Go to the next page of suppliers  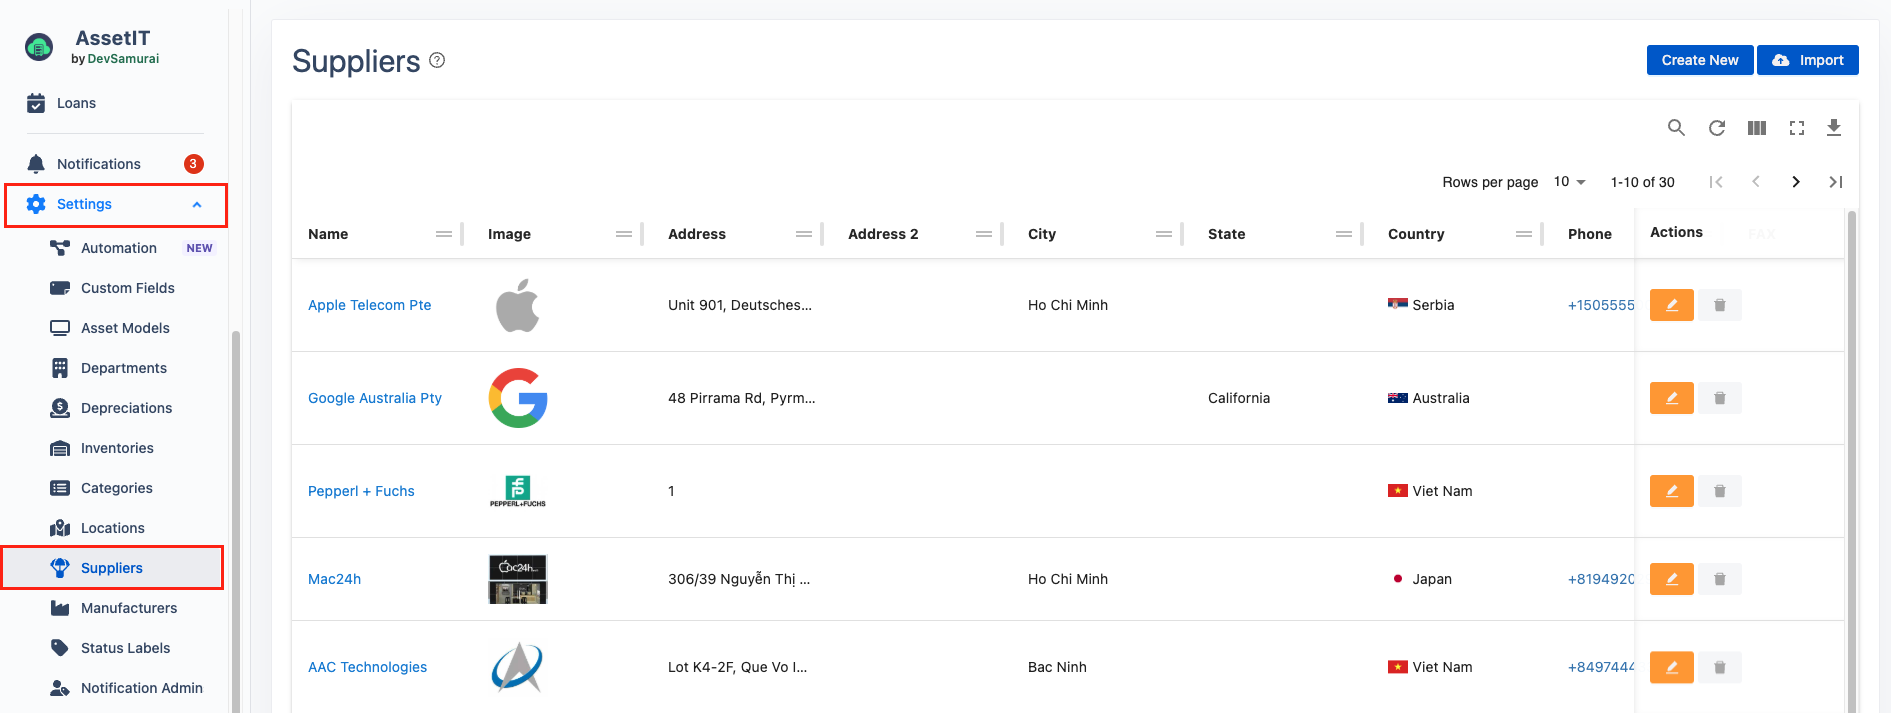coord(1795,182)
